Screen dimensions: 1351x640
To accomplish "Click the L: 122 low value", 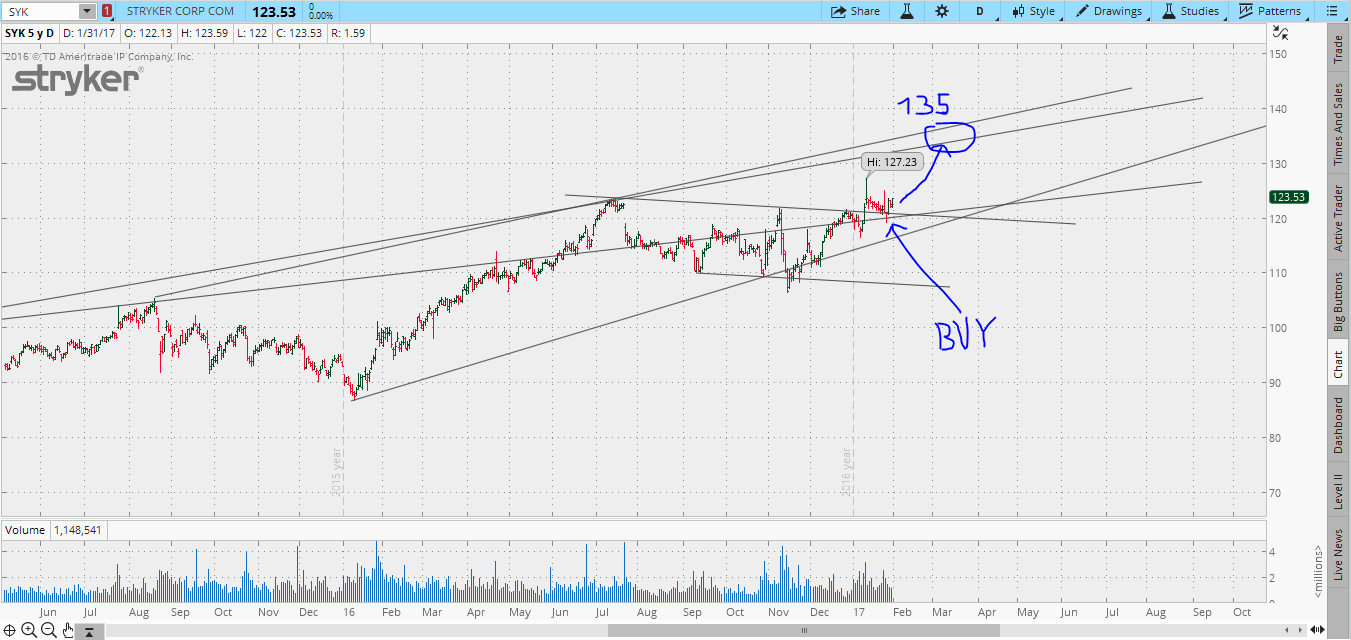I will pos(251,32).
